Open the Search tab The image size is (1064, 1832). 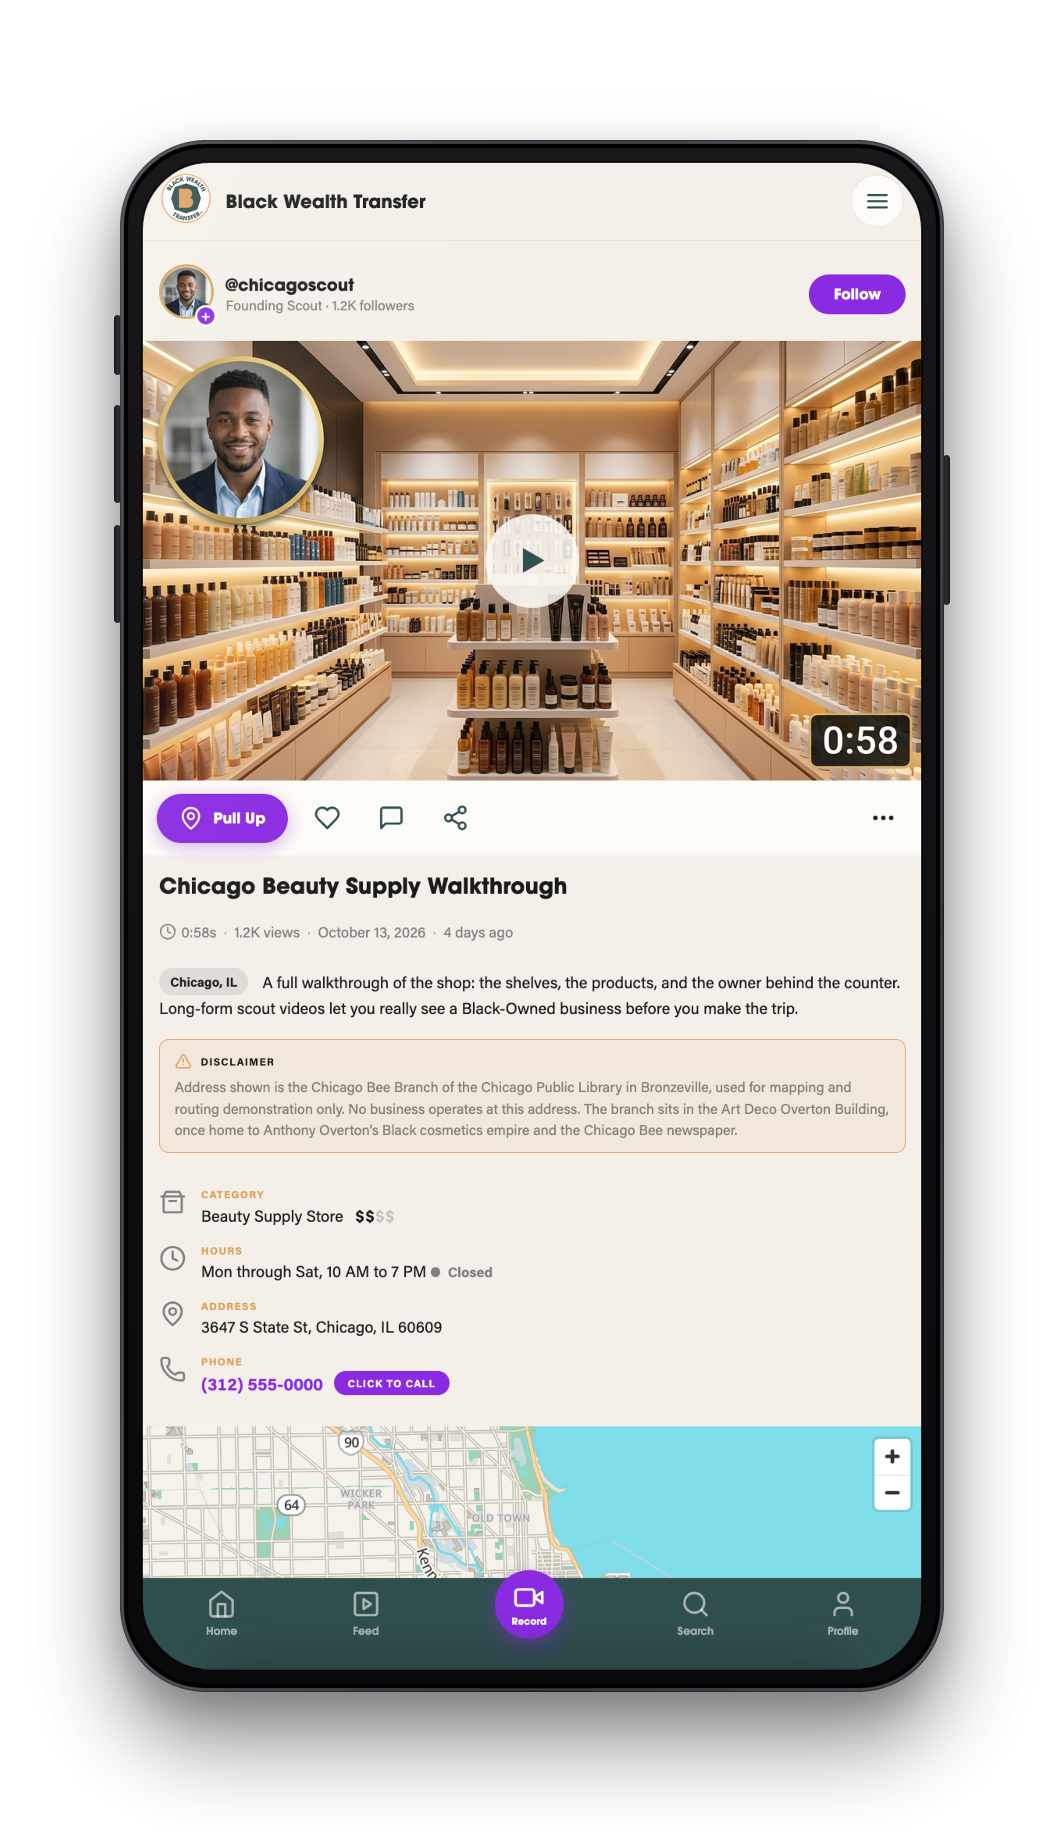click(695, 1613)
